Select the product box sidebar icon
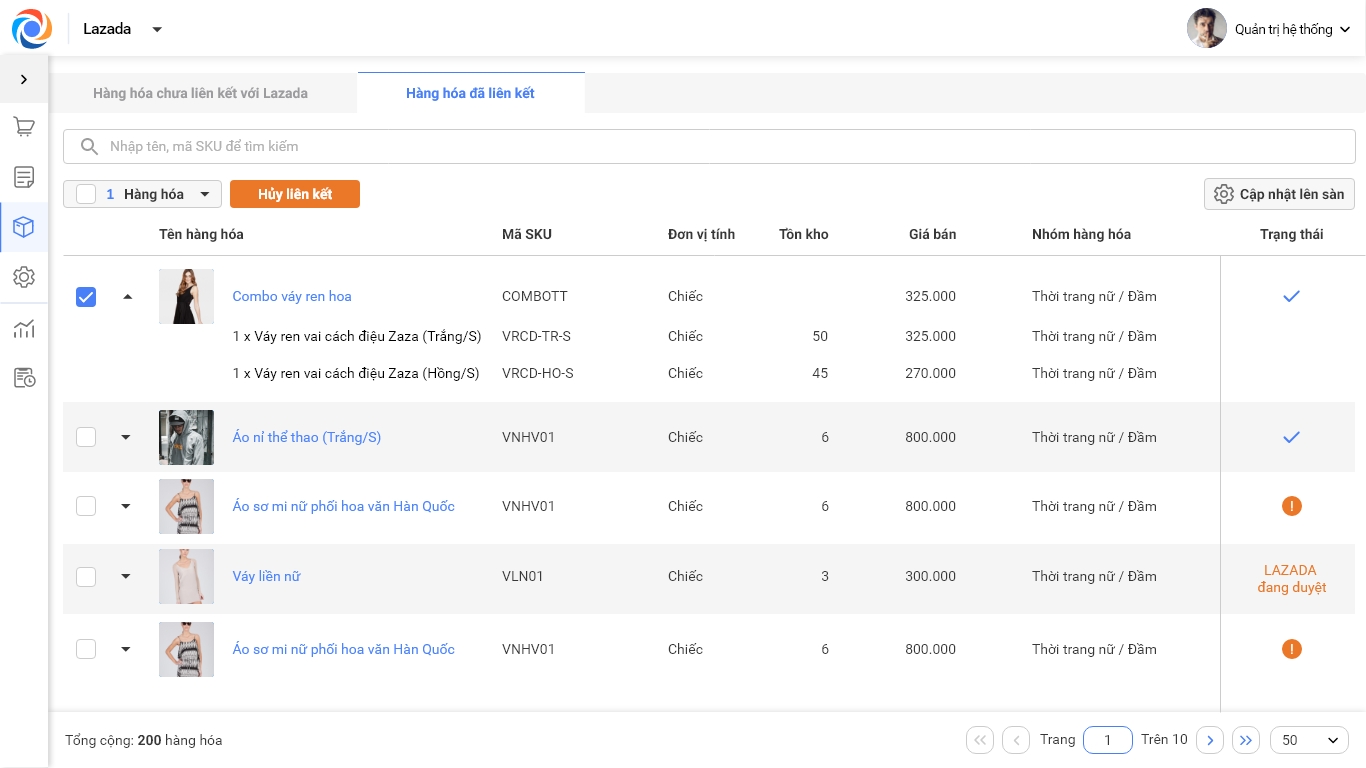The image size is (1366, 768). (x=24, y=227)
